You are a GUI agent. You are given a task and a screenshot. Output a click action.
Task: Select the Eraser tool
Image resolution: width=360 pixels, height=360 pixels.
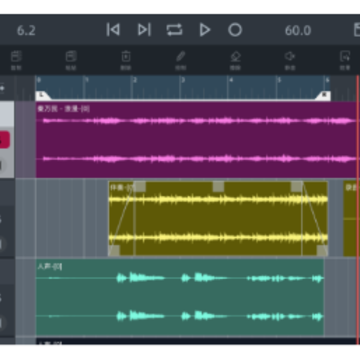tap(235, 60)
